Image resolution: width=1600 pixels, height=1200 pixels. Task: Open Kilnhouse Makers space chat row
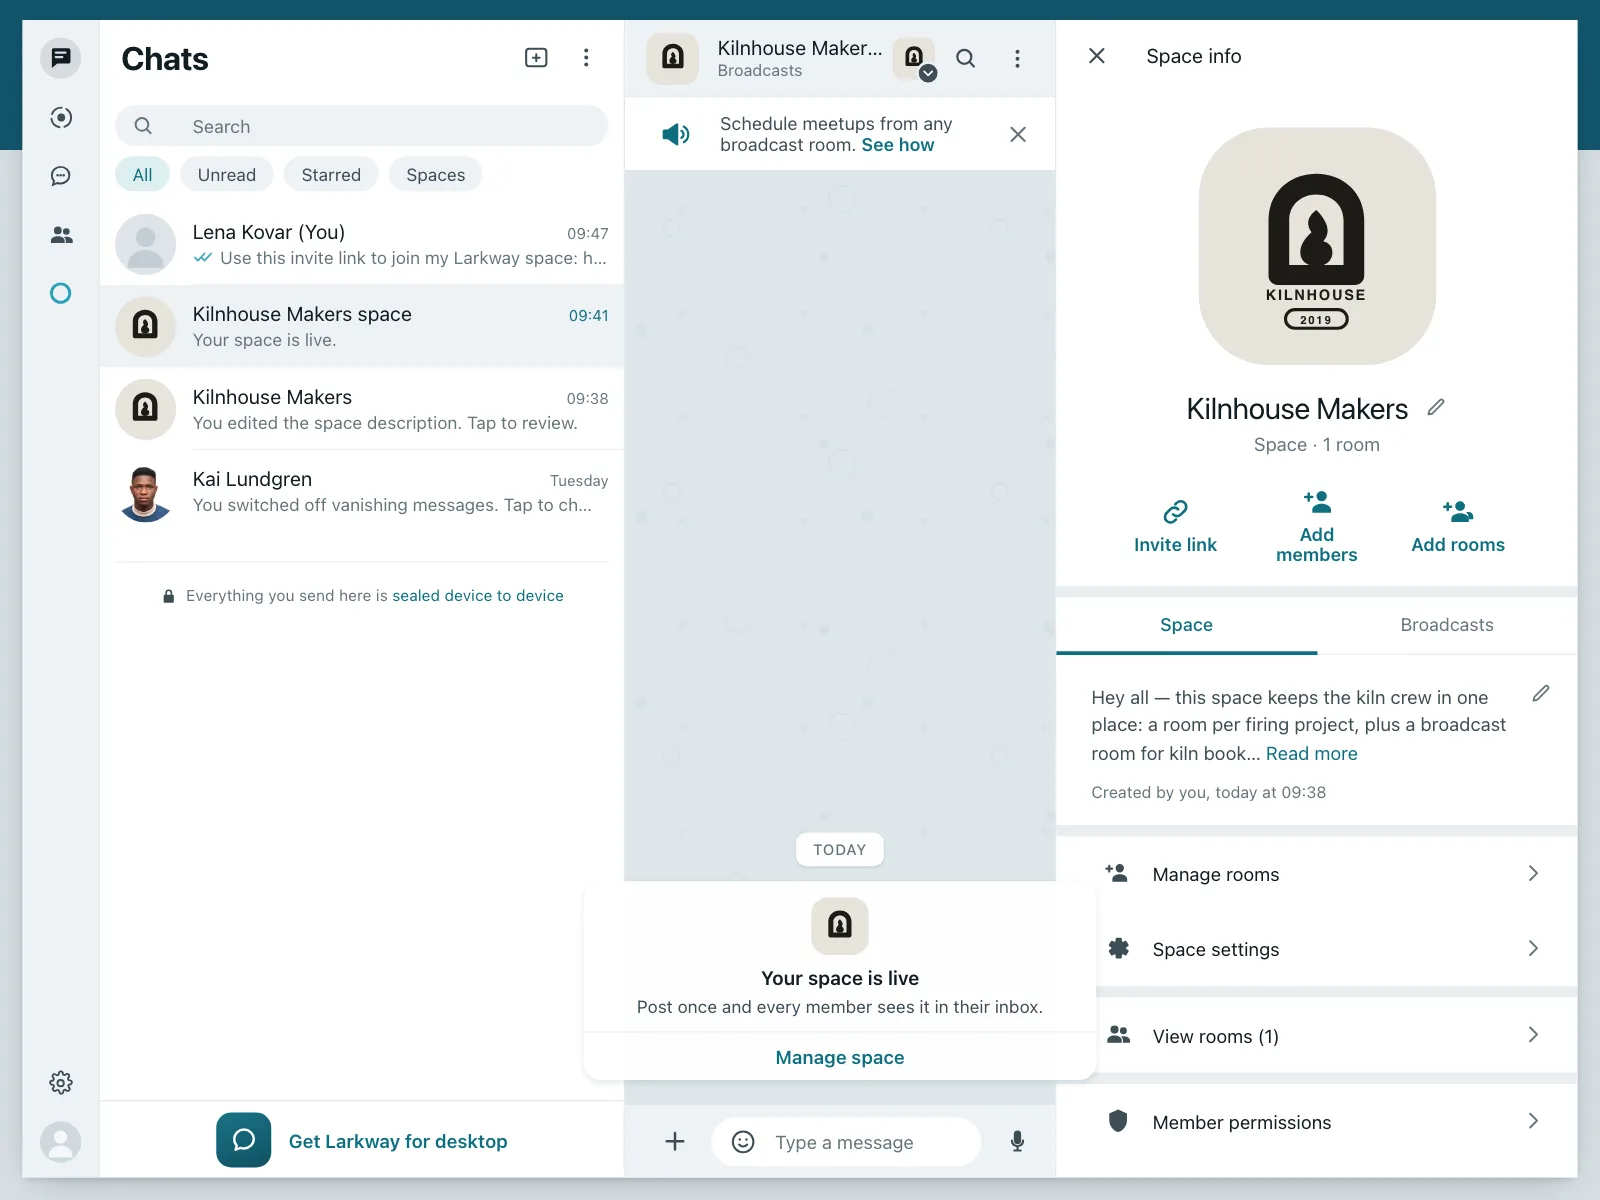coord(362,326)
